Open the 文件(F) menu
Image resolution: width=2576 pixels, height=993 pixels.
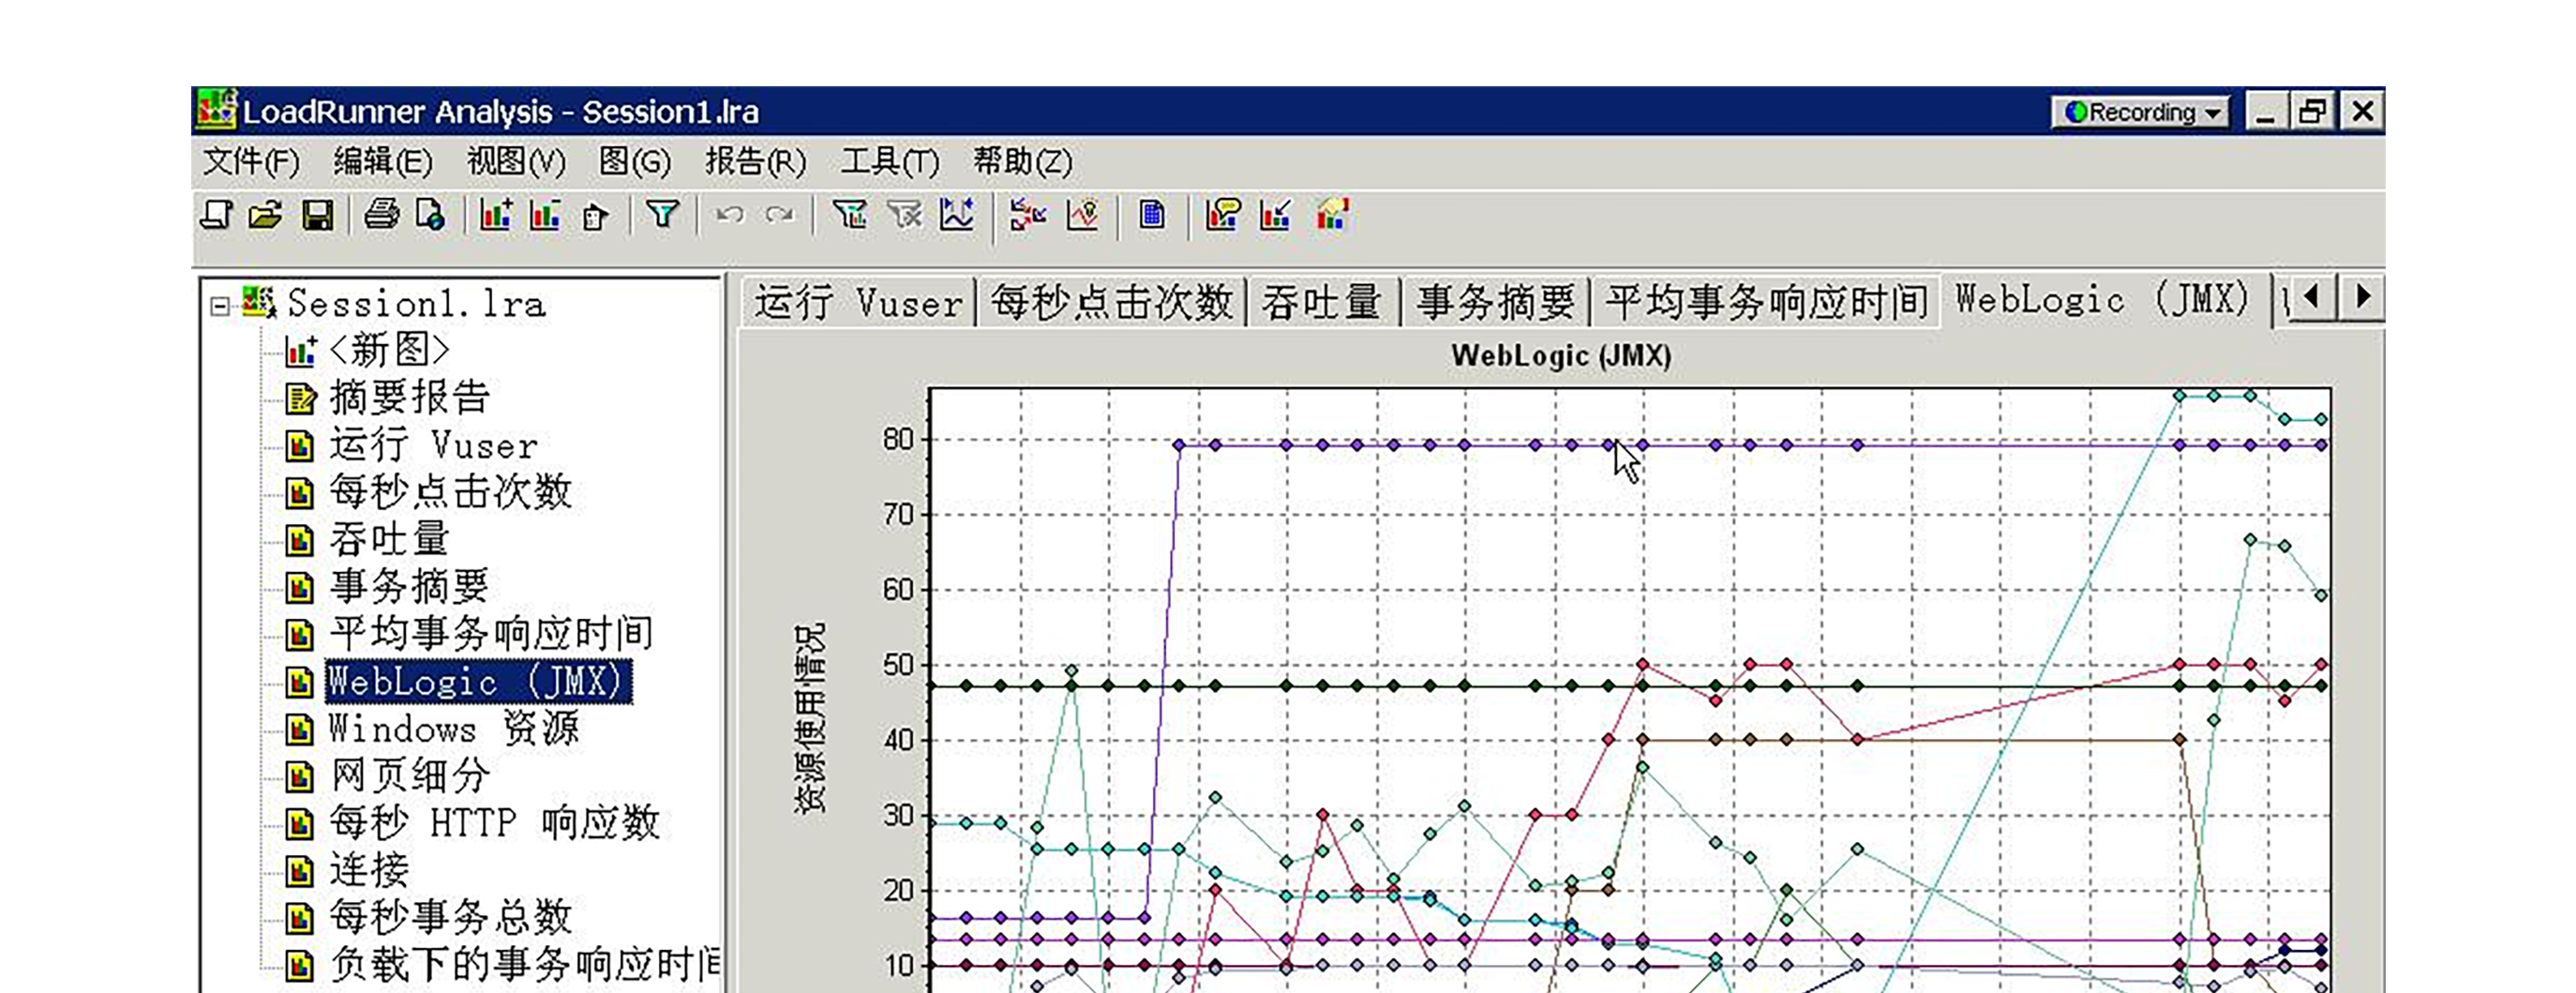click(251, 162)
